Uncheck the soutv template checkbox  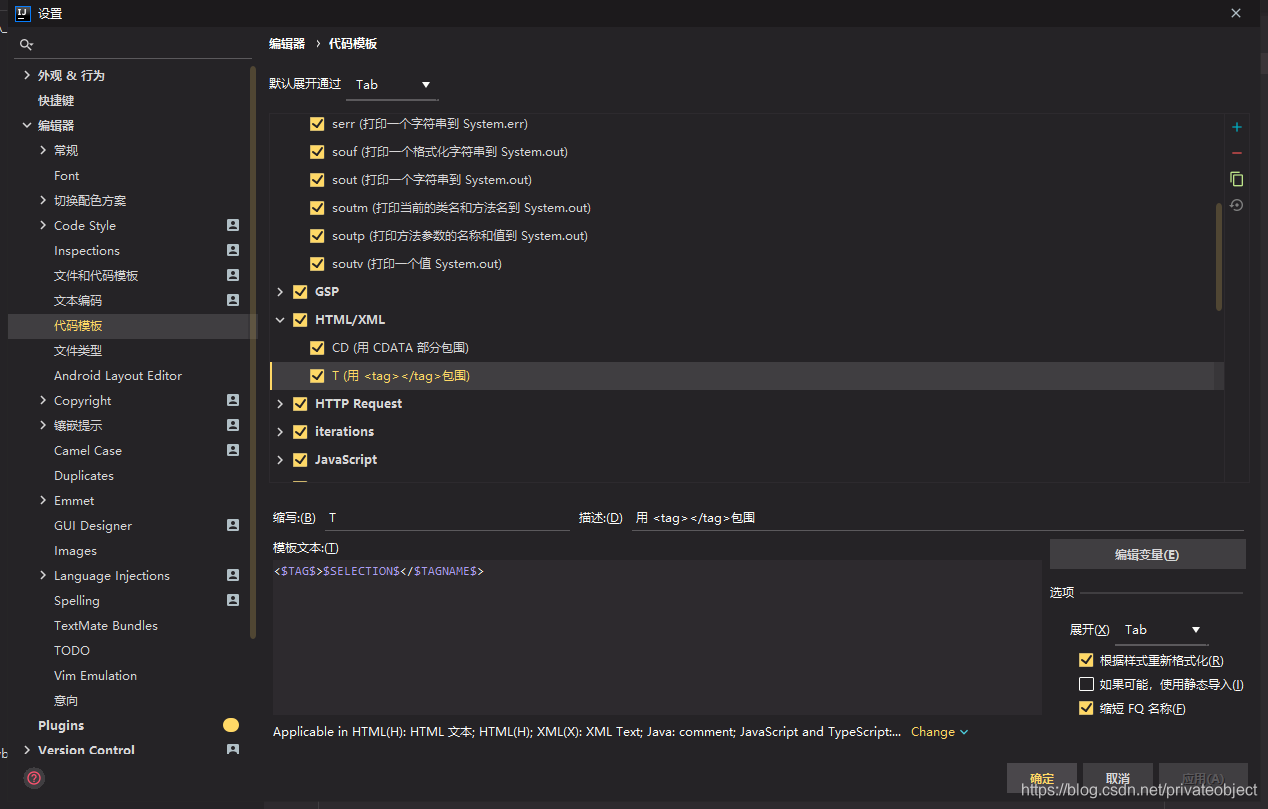[x=317, y=264]
